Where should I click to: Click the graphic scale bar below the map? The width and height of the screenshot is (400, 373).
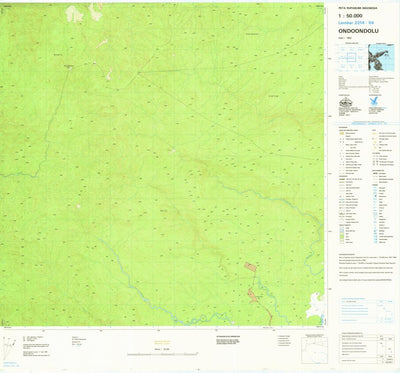(x=163, y=354)
